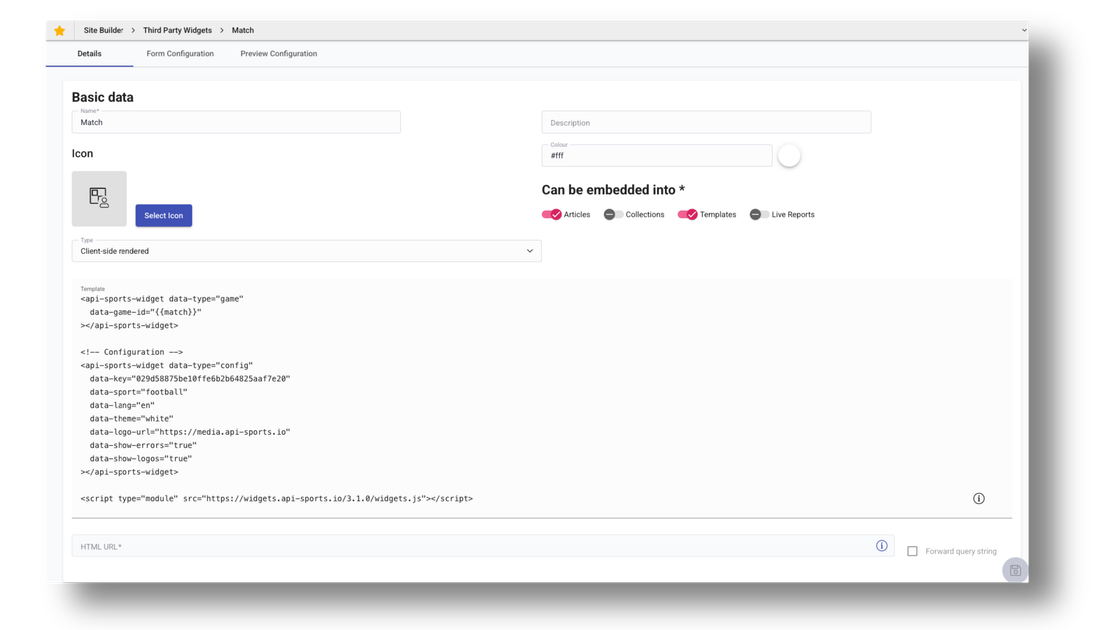Screen dimensions: 1104x630
Task: Open the info tooltip beside the template code
Action: click(x=979, y=497)
